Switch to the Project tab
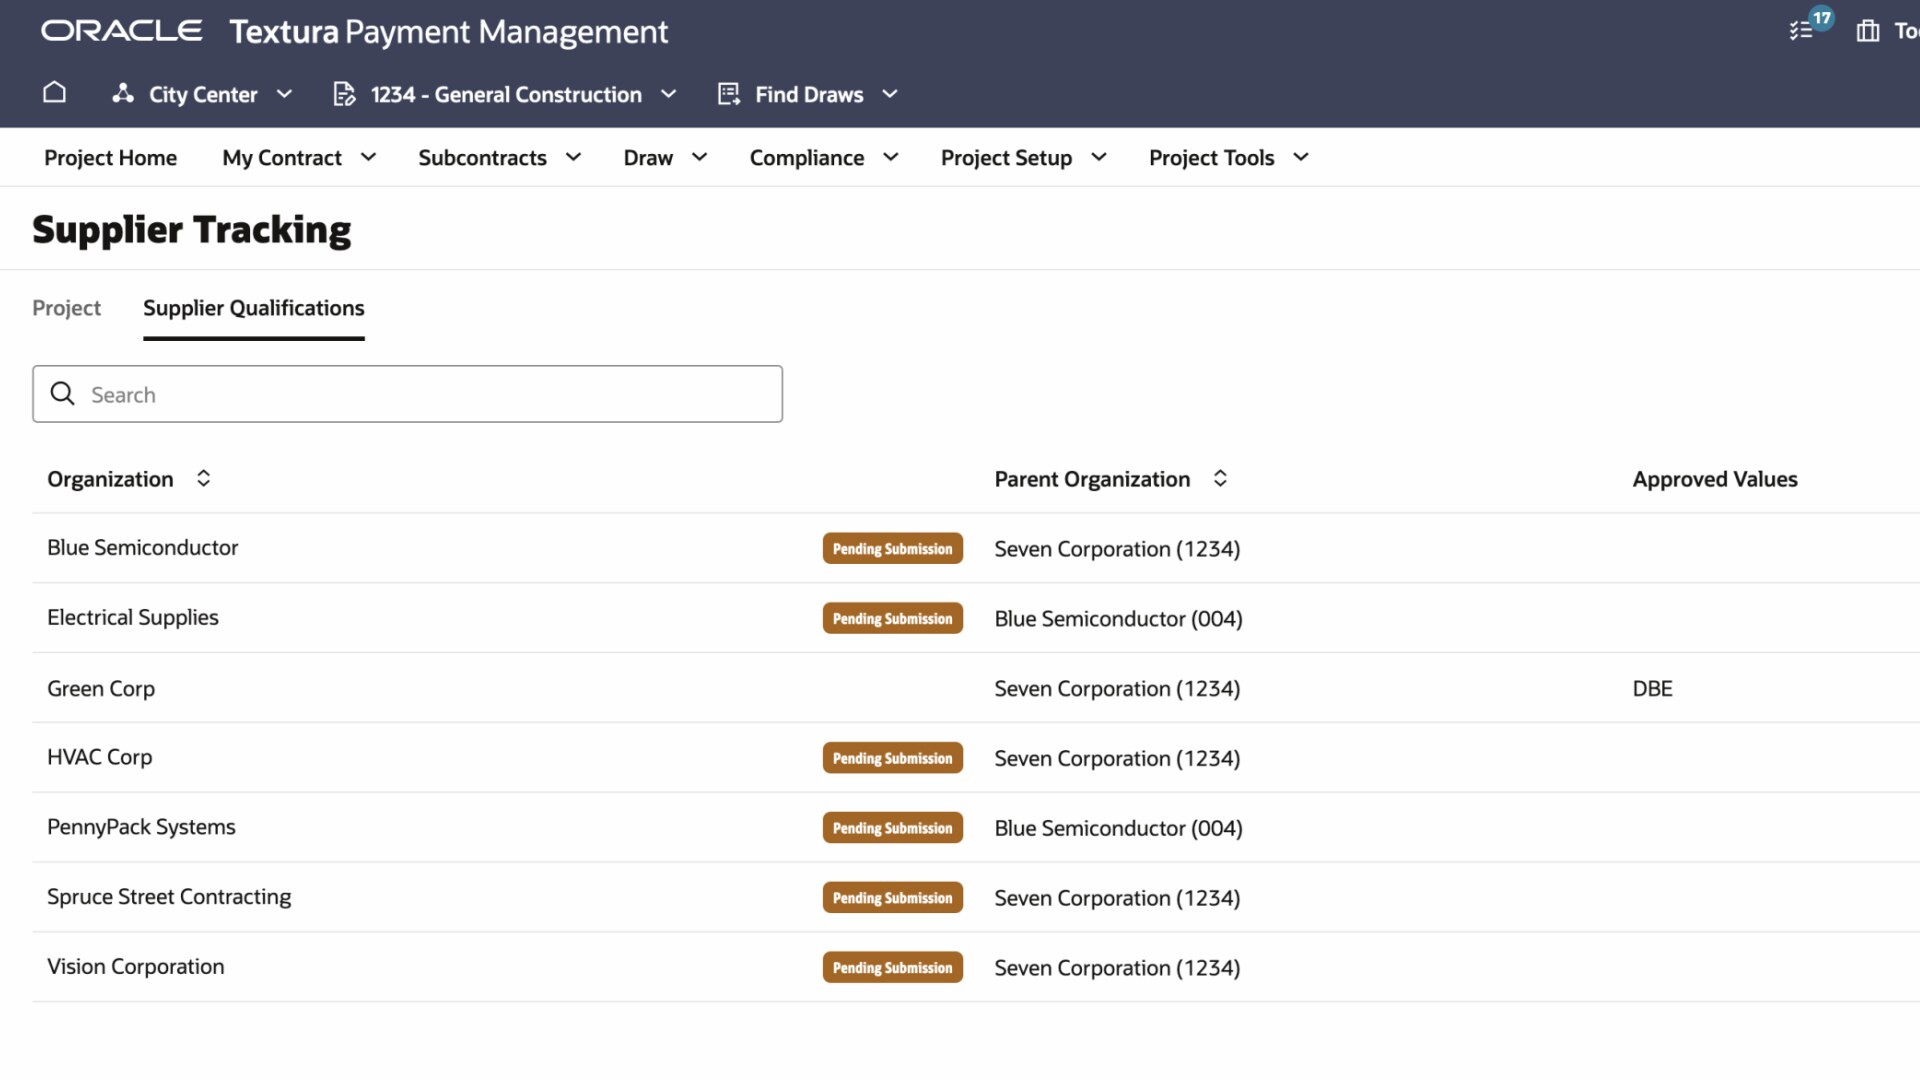The width and height of the screenshot is (1920, 1080). [x=66, y=308]
